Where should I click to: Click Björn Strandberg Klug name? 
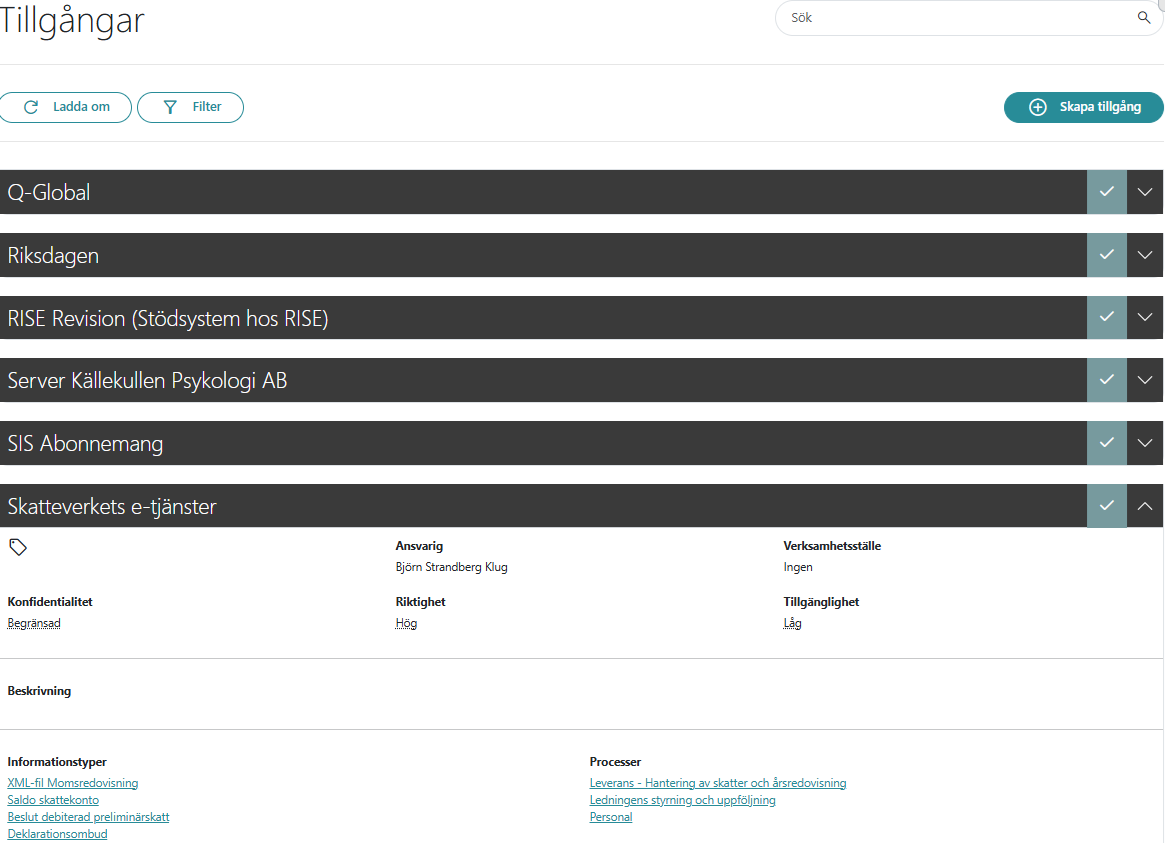(452, 567)
